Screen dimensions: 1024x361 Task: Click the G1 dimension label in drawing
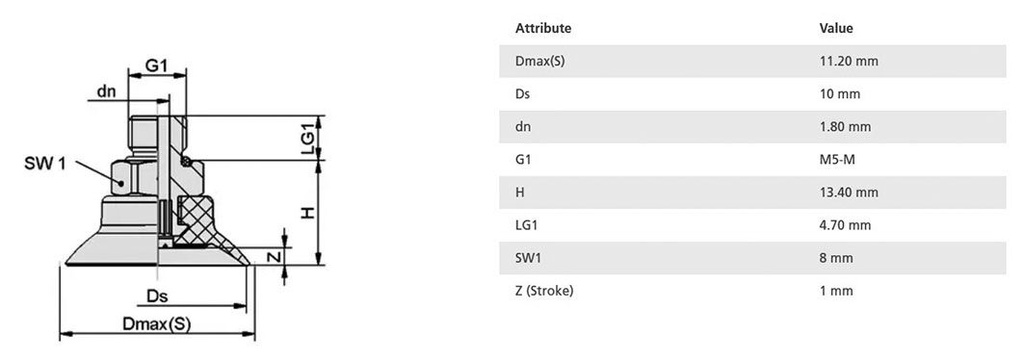157,65
